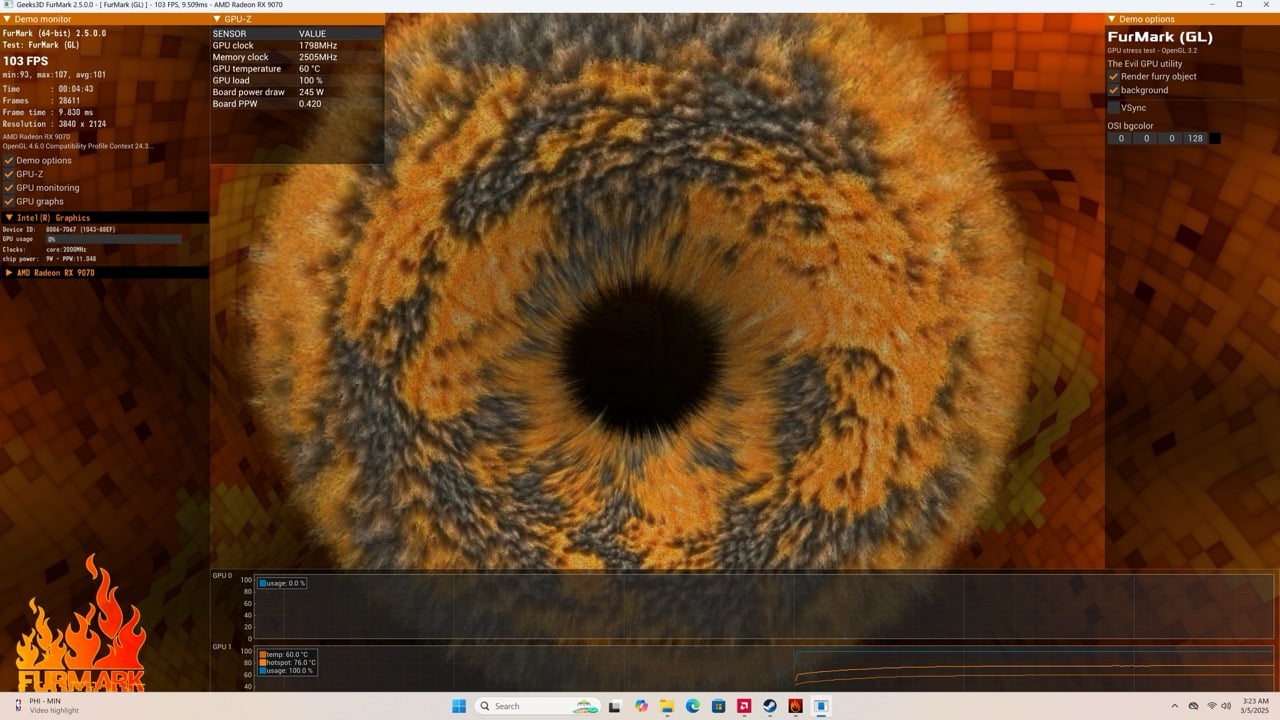Click the last running app taskbar icon
This screenshot has height=720, width=1280.
(x=822, y=706)
